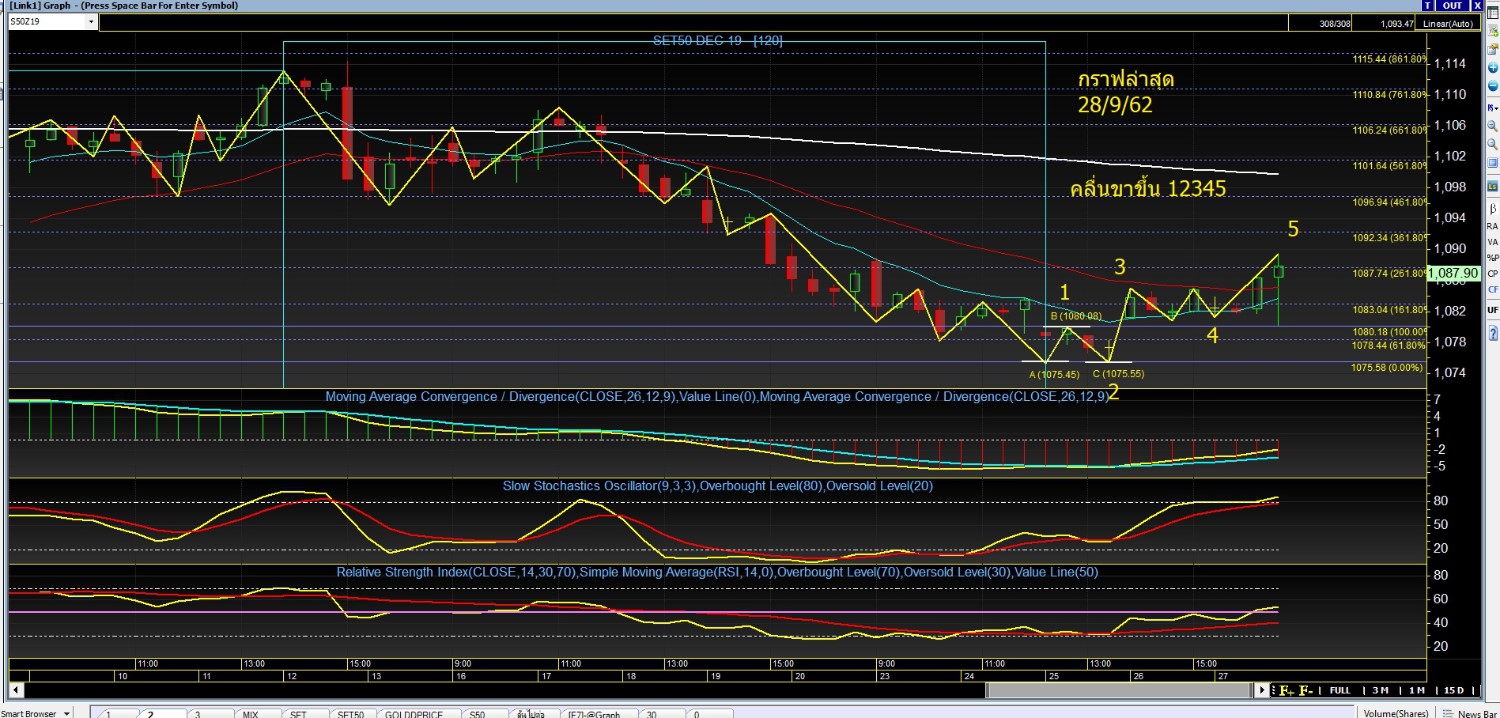Screen dimensions: 1500x718
Task: Open the pointer mode dropdown icon
Action: coord(1493,107)
